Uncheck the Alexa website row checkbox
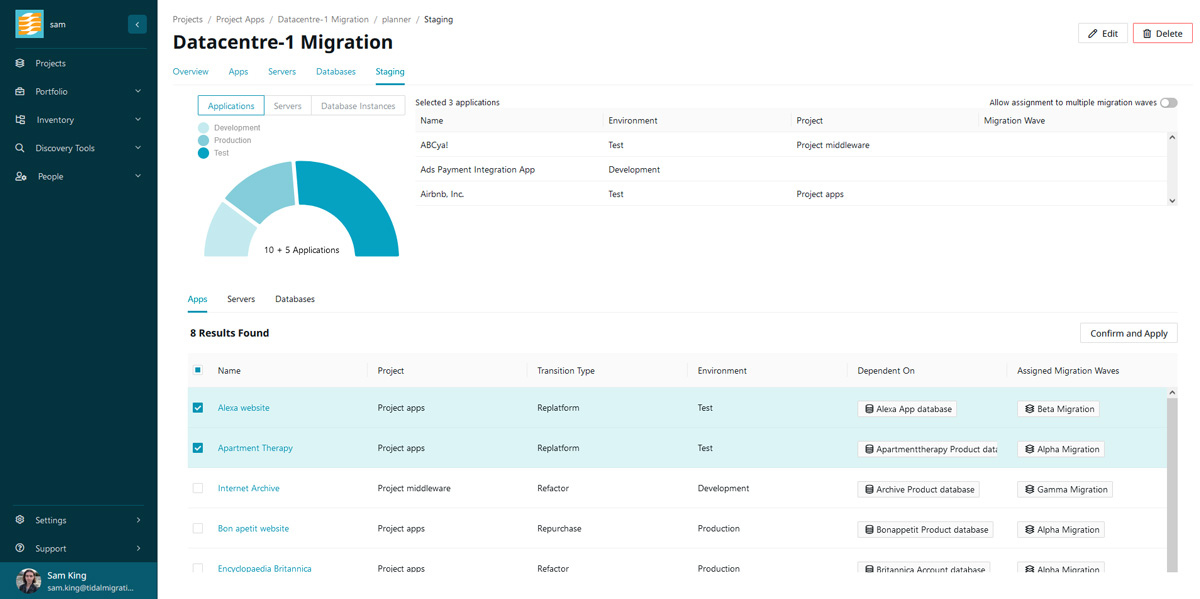The width and height of the screenshot is (1200, 599). (198, 408)
